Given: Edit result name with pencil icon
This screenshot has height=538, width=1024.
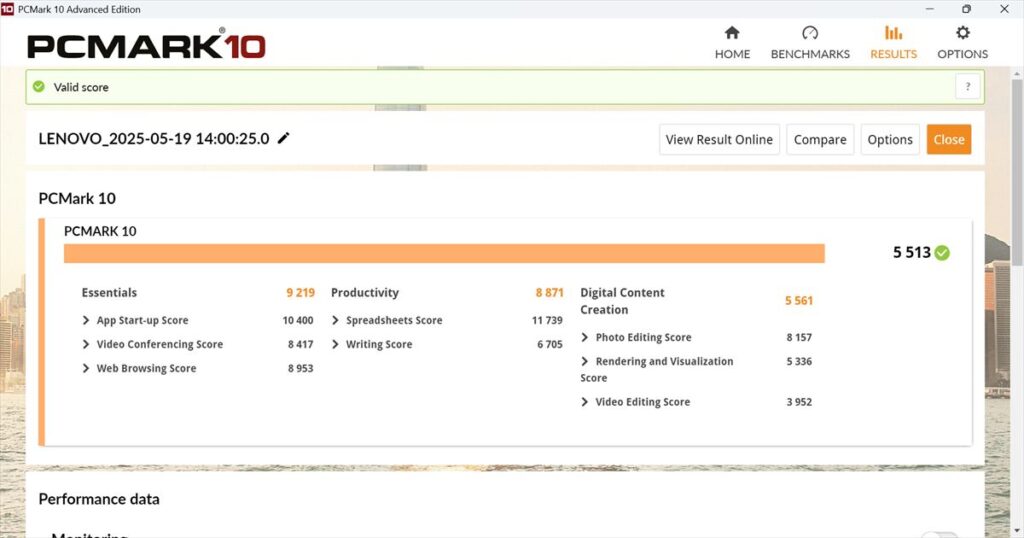Looking at the screenshot, I should (x=283, y=138).
